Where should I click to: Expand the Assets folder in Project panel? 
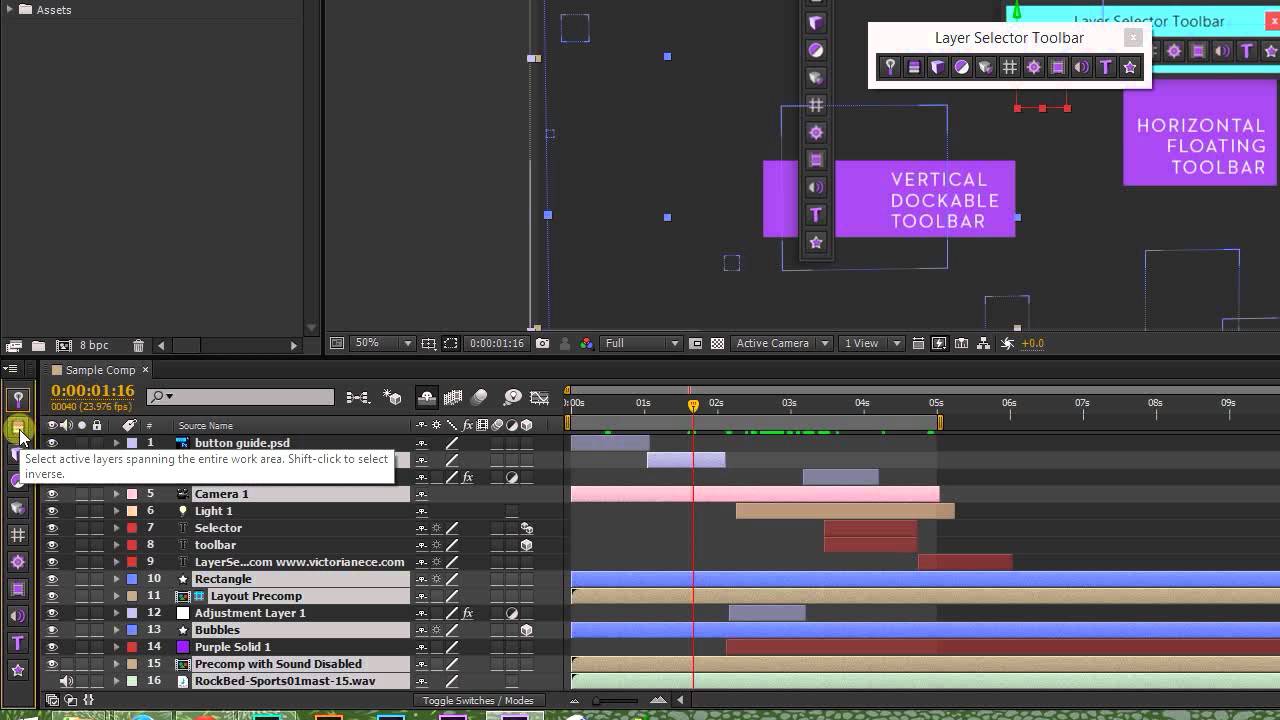point(9,10)
